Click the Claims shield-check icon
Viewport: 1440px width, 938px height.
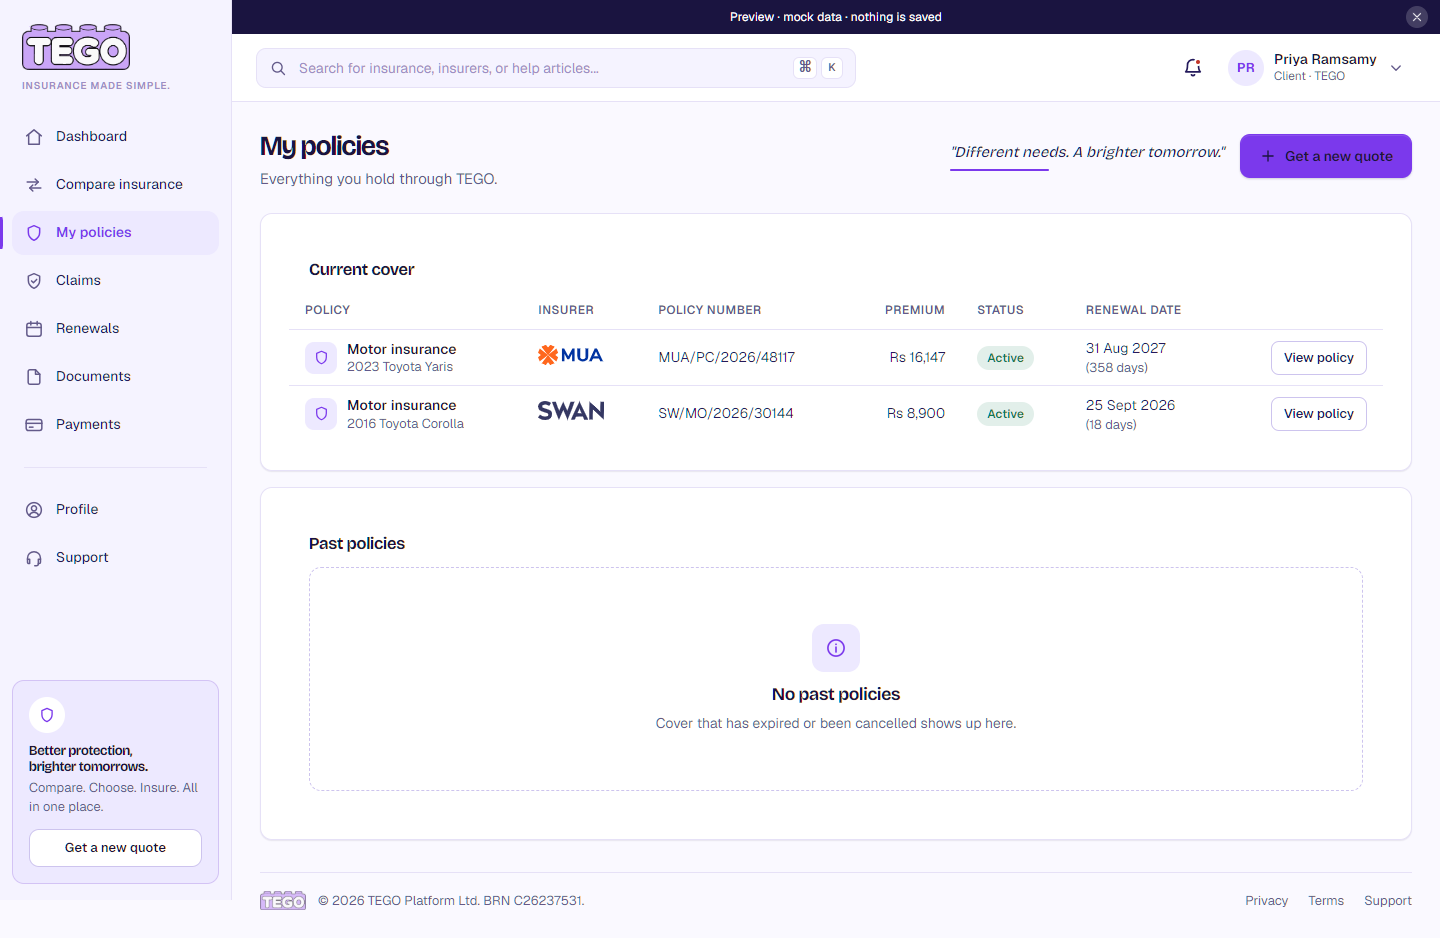coord(34,281)
